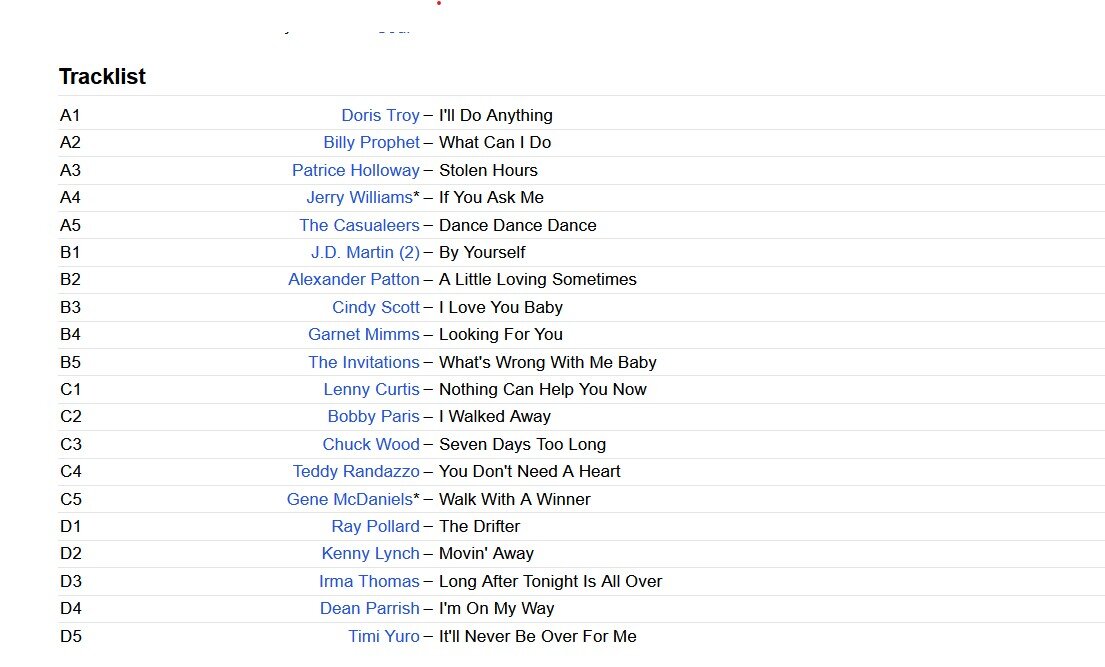1105x667 pixels.
Task: Click the Alexander Patton link
Action: point(354,279)
